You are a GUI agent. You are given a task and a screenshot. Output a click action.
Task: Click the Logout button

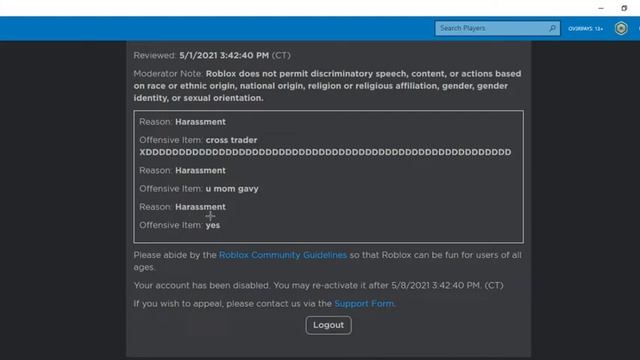click(328, 325)
